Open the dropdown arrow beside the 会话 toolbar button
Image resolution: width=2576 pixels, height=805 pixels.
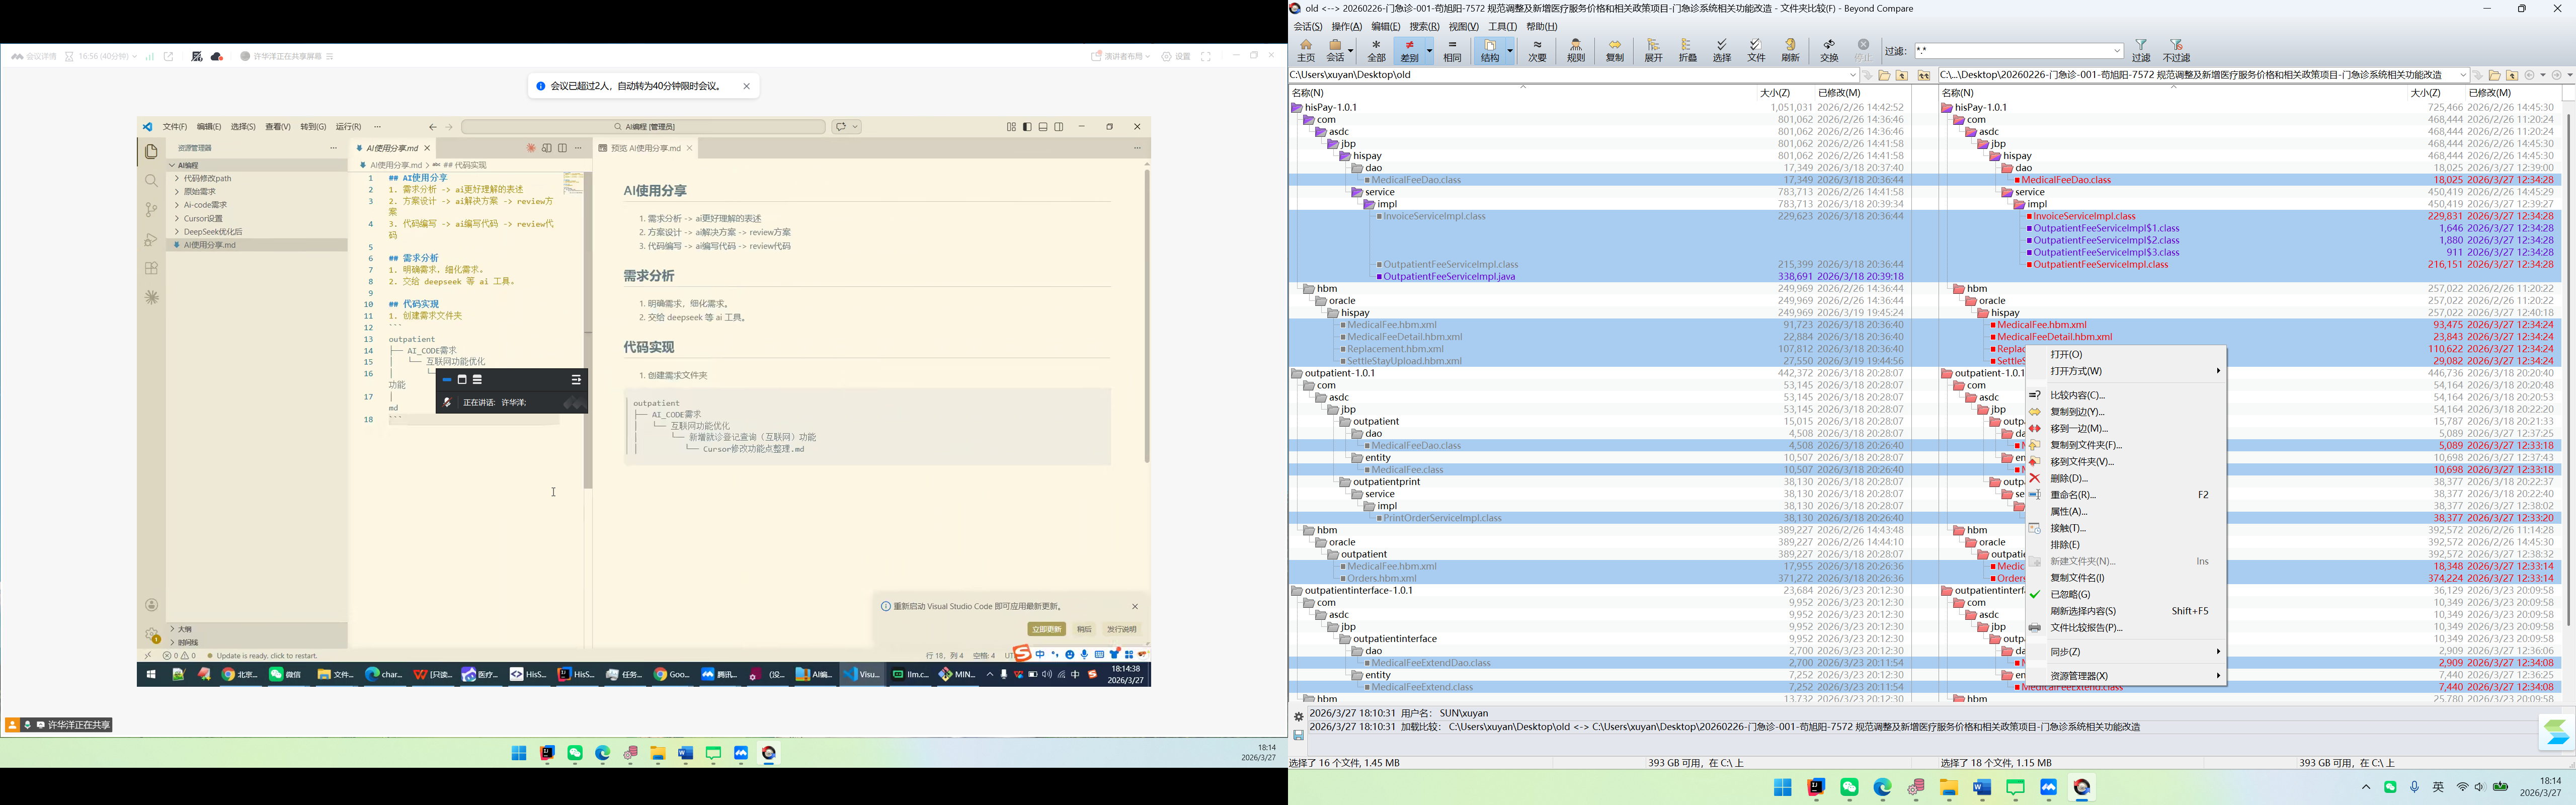(1351, 51)
